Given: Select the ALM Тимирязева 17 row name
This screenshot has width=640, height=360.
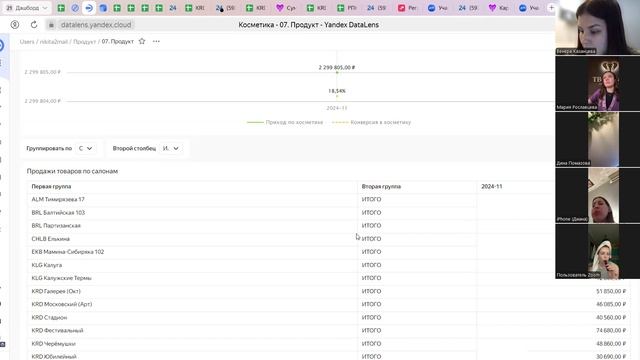Looking at the screenshot, I should point(58,200).
